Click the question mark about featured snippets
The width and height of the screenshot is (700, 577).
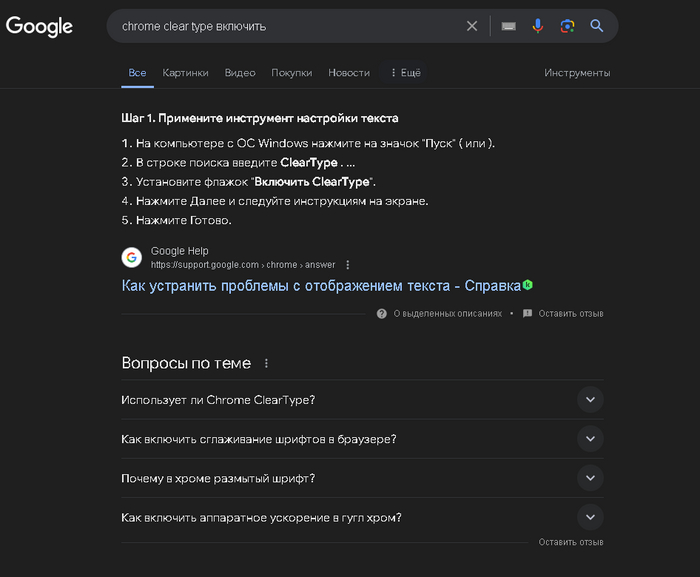click(382, 313)
